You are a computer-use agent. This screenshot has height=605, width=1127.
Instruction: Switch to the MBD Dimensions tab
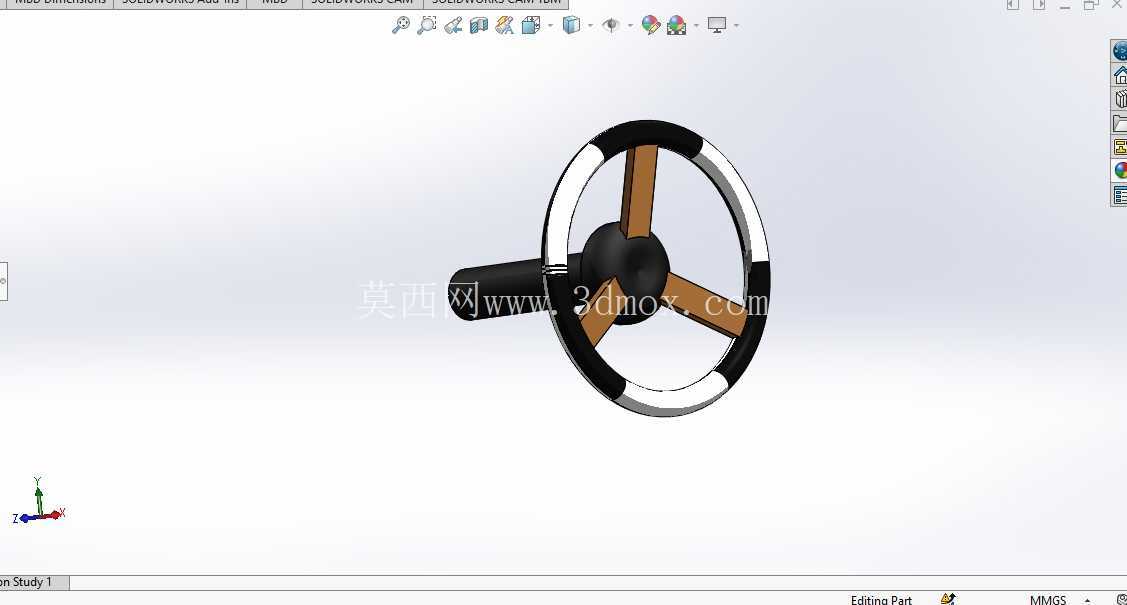pyautogui.click(x=60, y=3)
